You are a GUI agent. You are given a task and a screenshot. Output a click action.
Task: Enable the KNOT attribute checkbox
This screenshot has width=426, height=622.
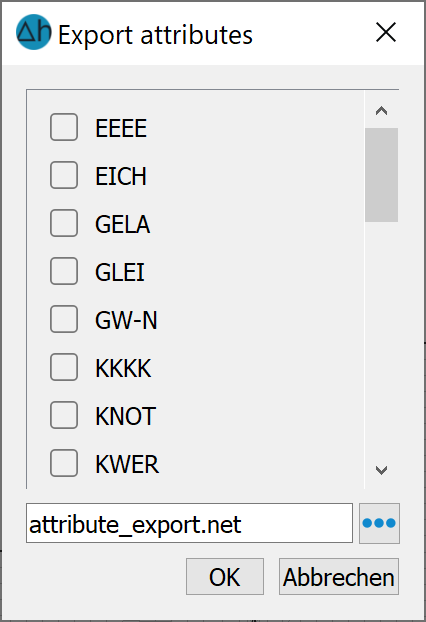pyautogui.click(x=64, y=415)
